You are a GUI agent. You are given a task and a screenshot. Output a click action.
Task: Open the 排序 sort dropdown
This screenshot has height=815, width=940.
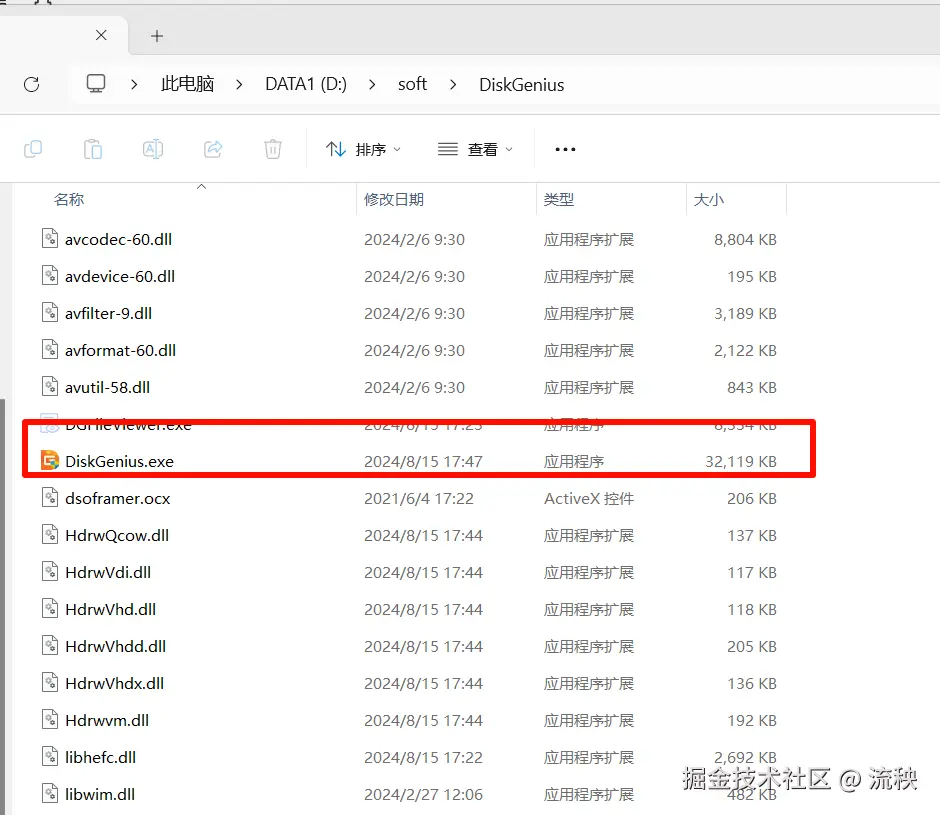363,149
